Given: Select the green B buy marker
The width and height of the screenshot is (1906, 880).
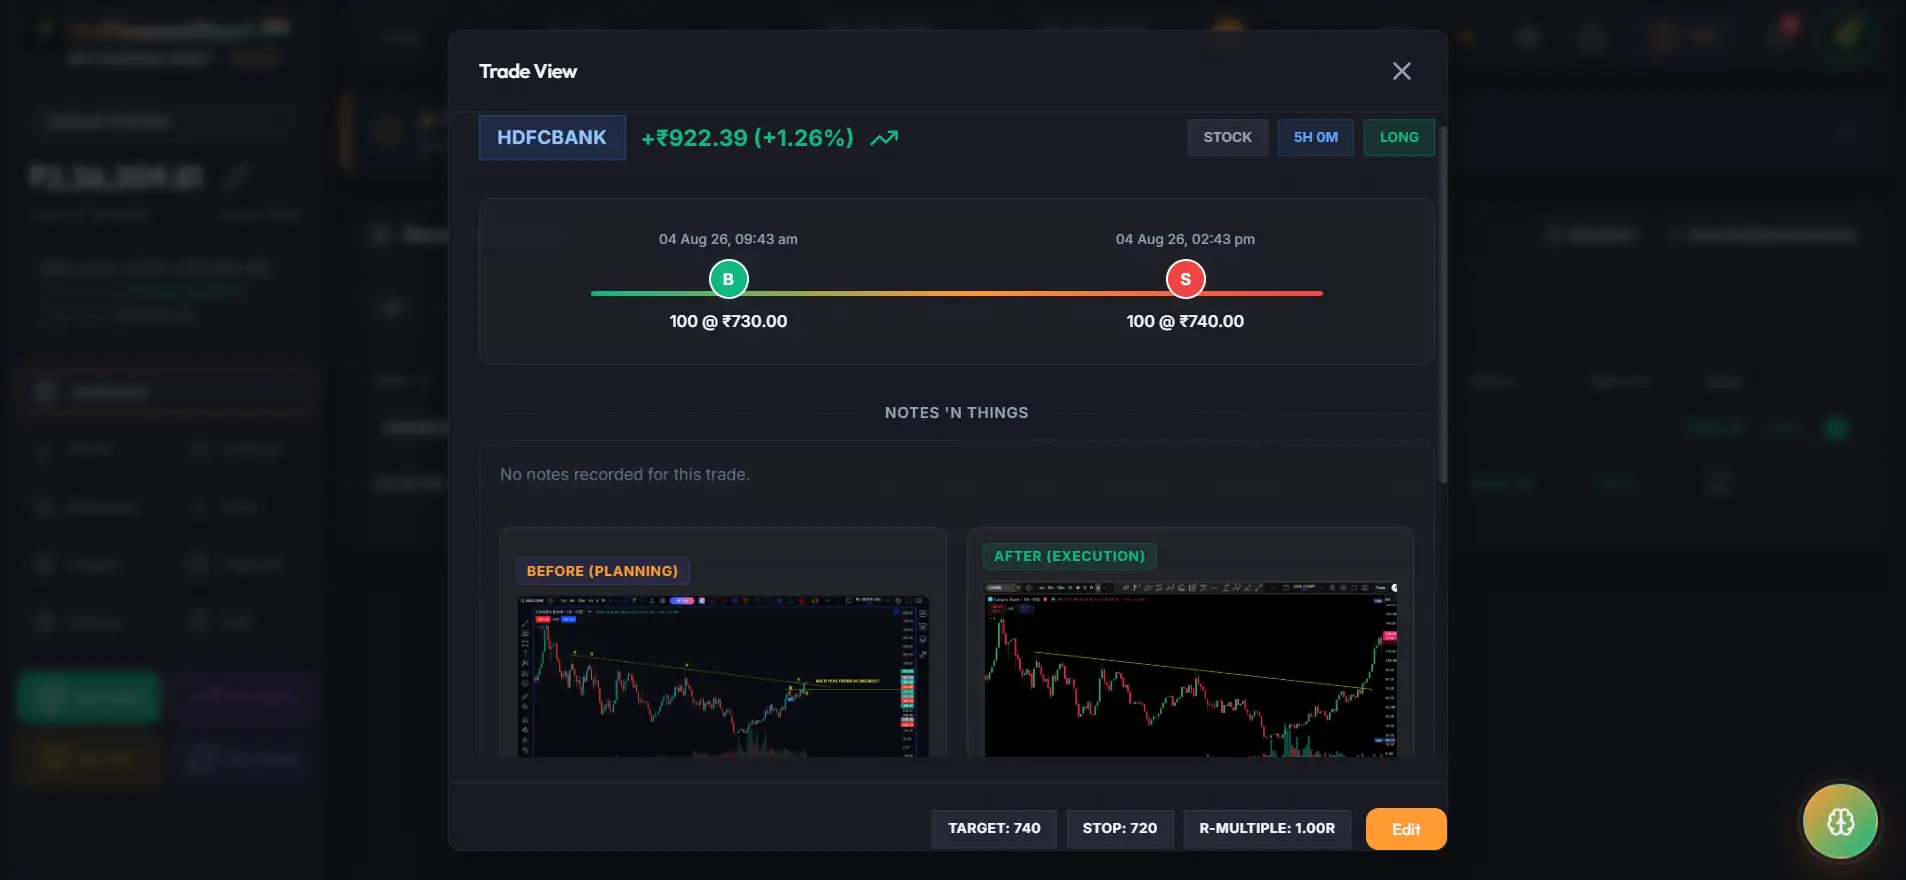Looking at the screenshot, I should pos(728,279).
